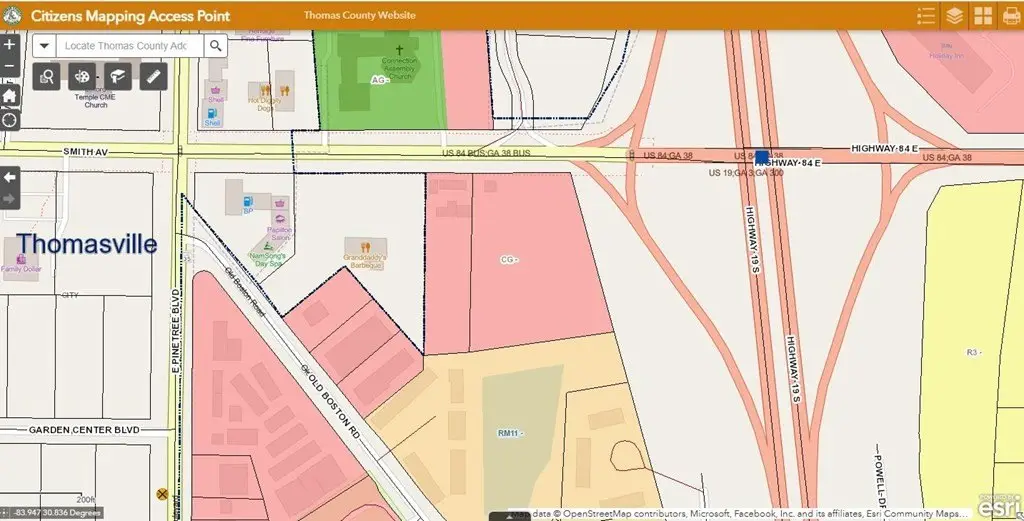
Task: Return to the default home extent
Action: (x=10, y=95)
